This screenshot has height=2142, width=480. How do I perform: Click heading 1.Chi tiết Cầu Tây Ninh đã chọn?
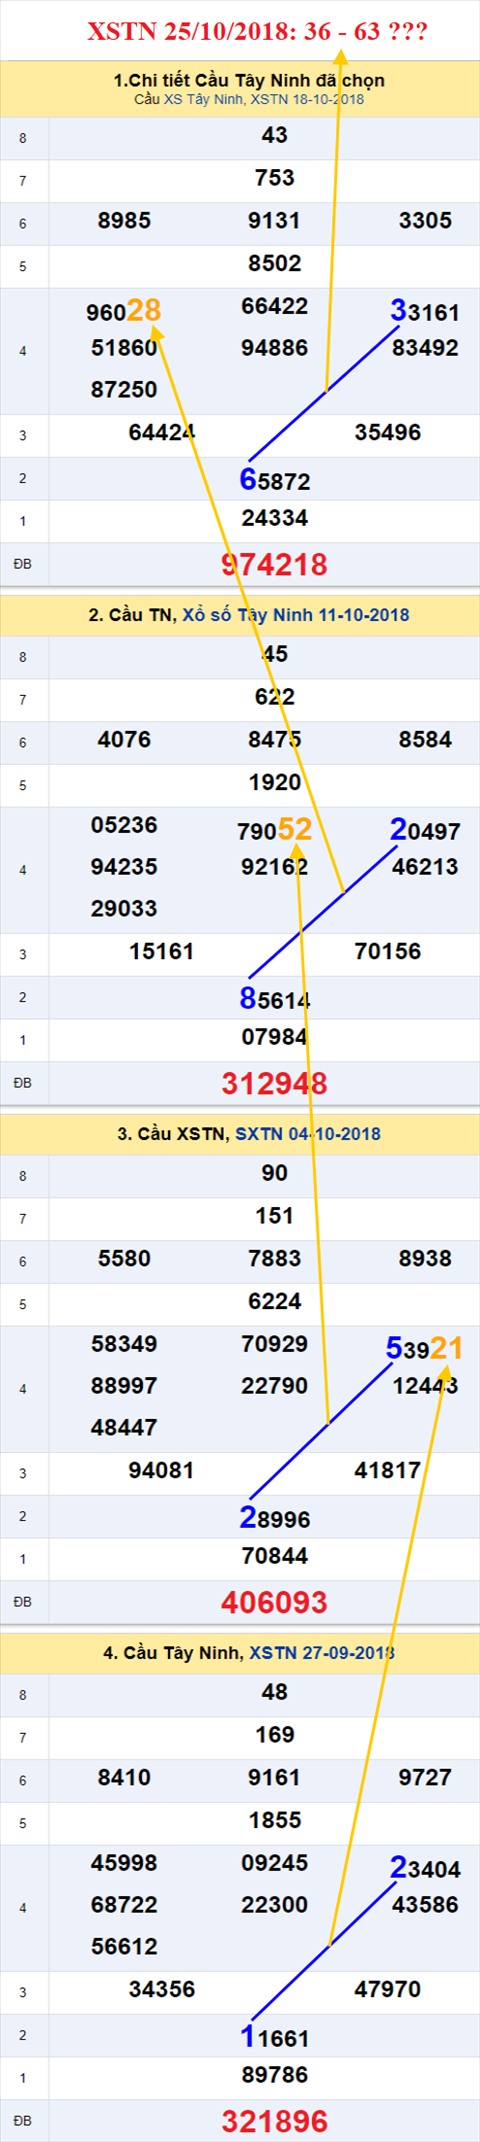tap(249, 80)
